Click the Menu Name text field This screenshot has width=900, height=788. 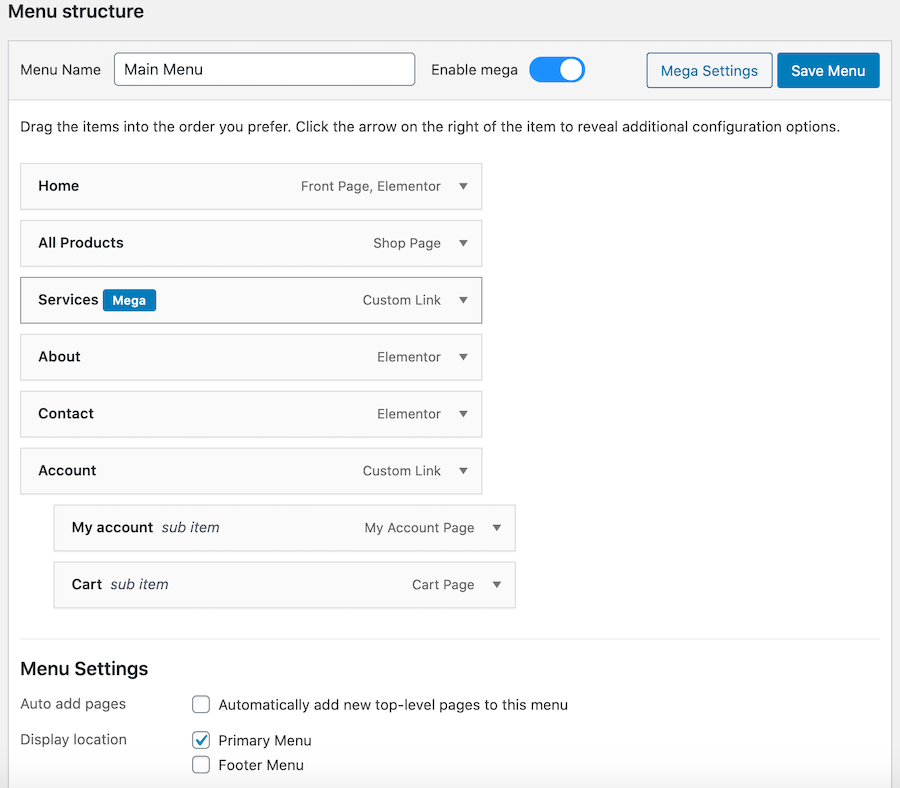point(264,70)
